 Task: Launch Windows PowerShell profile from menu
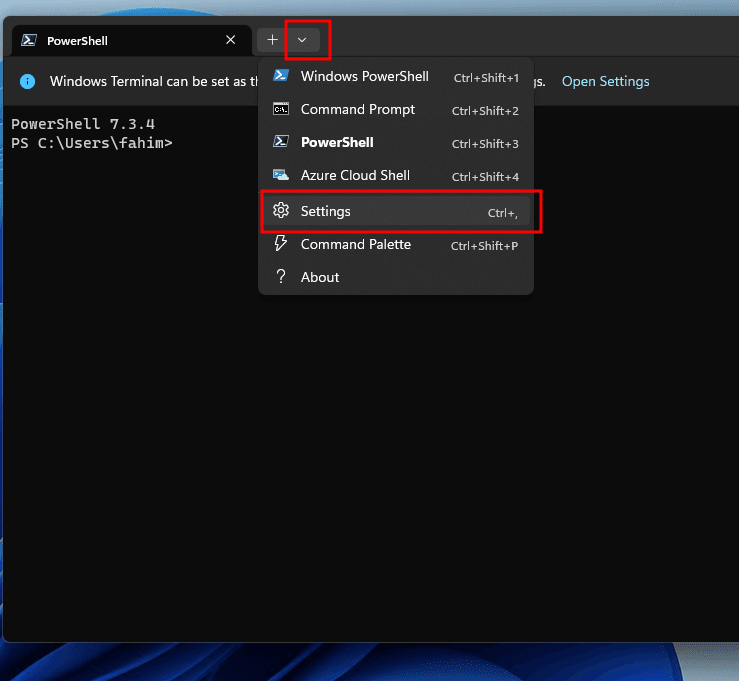tap(396, 77)
